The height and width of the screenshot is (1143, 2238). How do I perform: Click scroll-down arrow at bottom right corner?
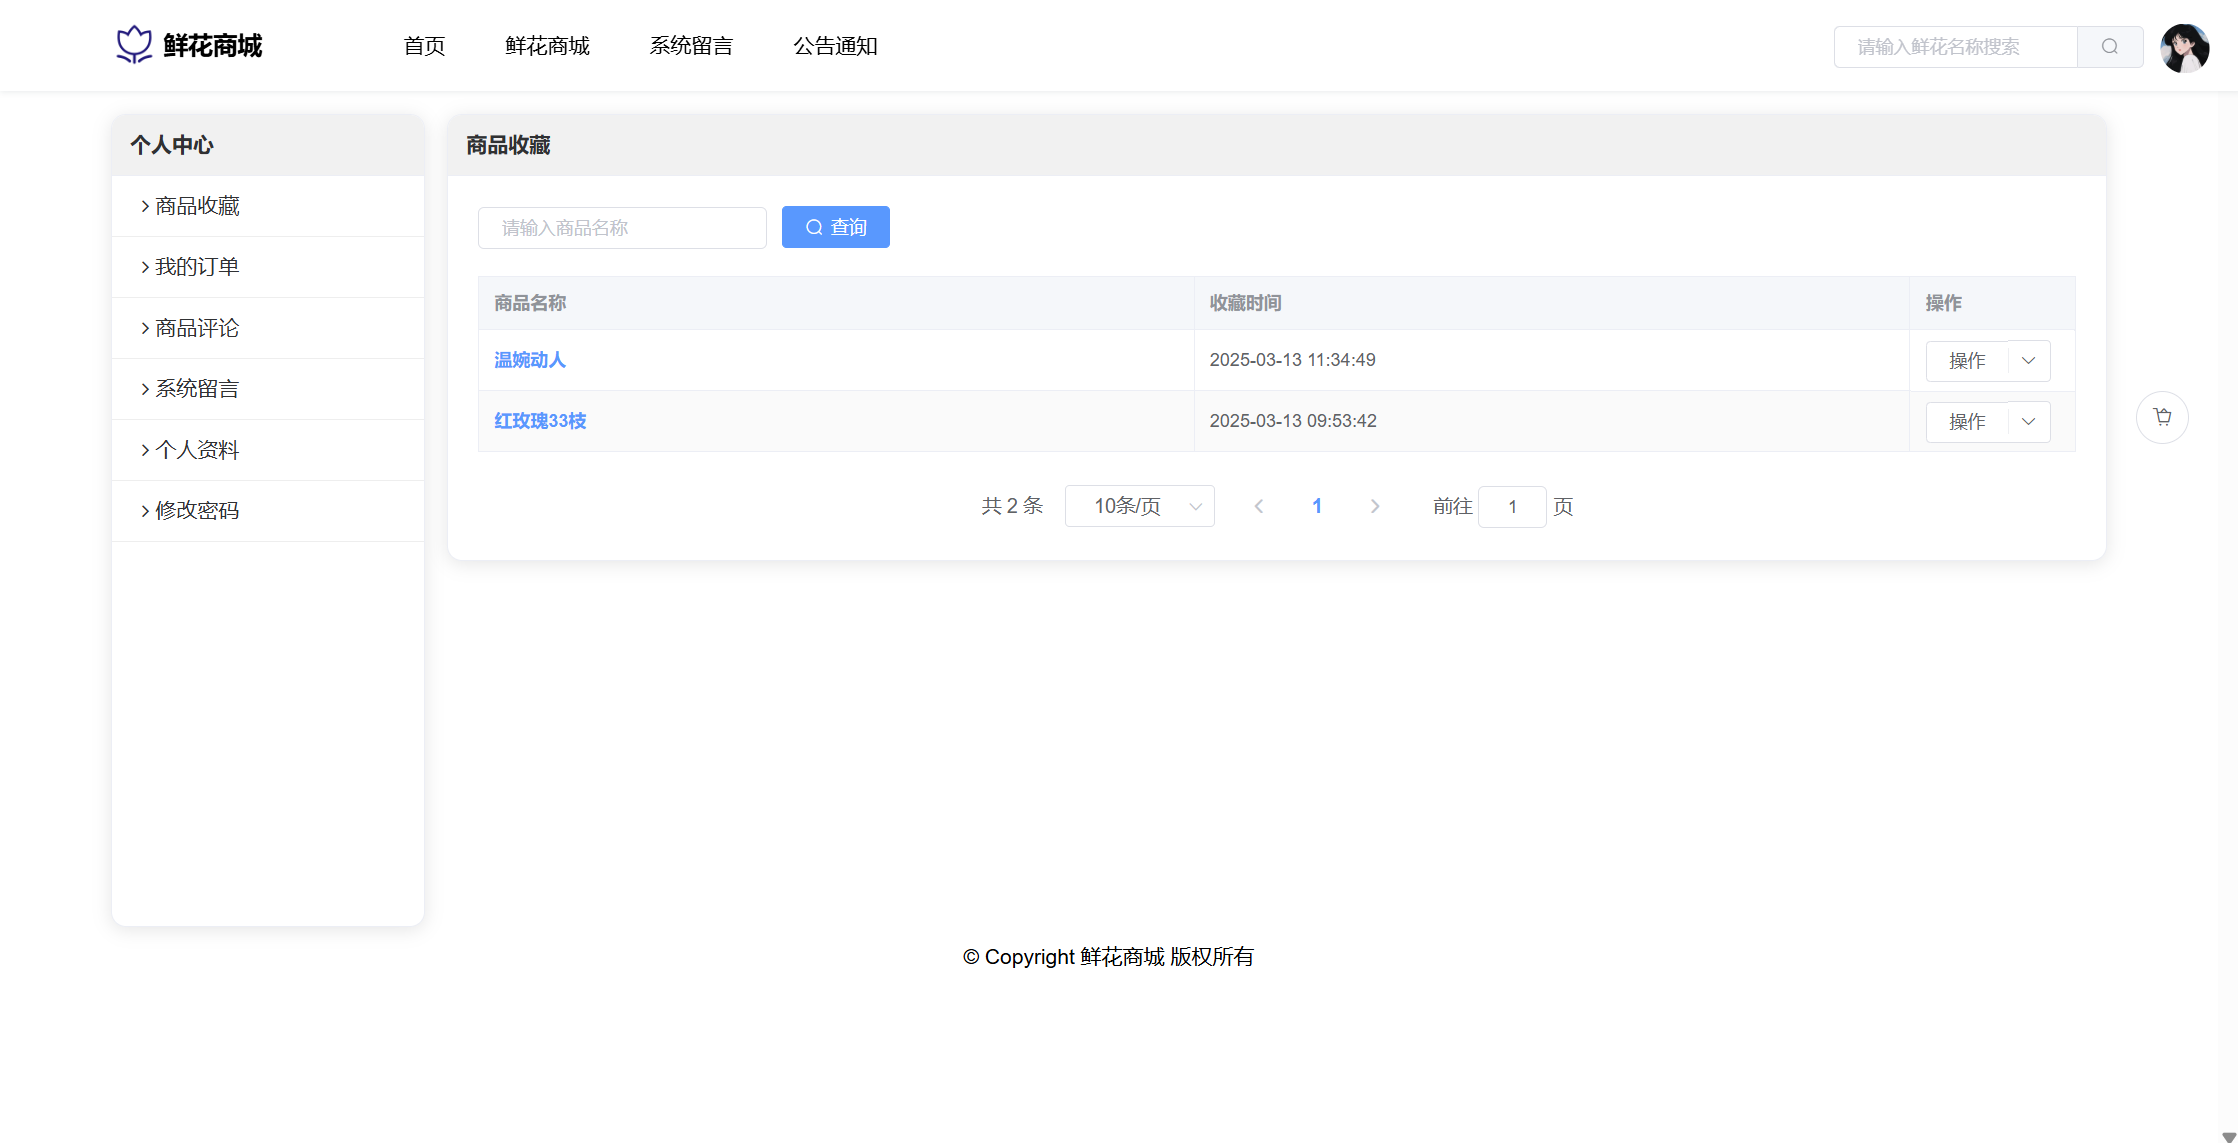click(2228, 1136)
